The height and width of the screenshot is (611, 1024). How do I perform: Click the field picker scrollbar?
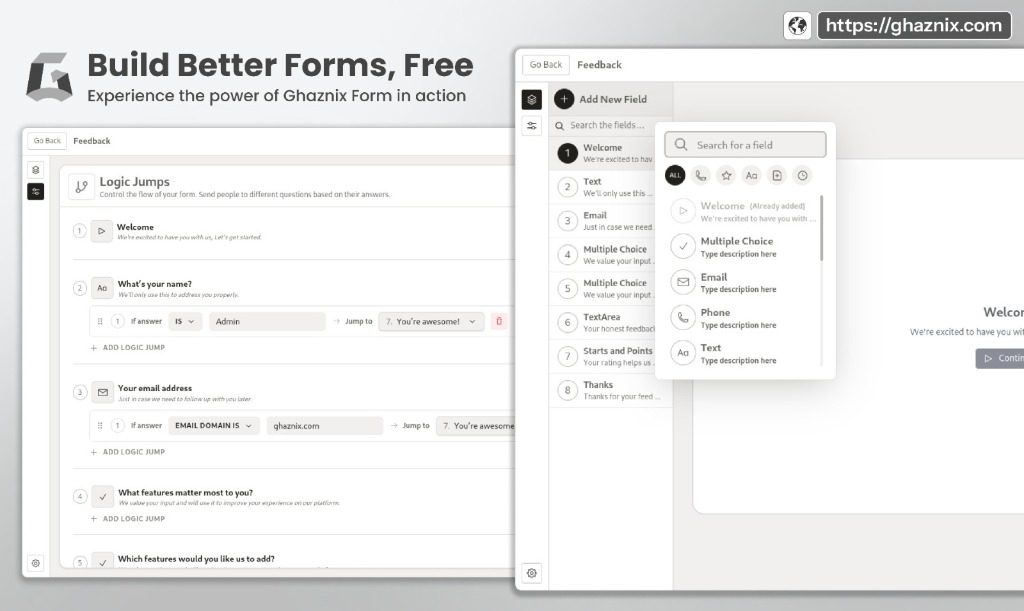coord(821,228)
